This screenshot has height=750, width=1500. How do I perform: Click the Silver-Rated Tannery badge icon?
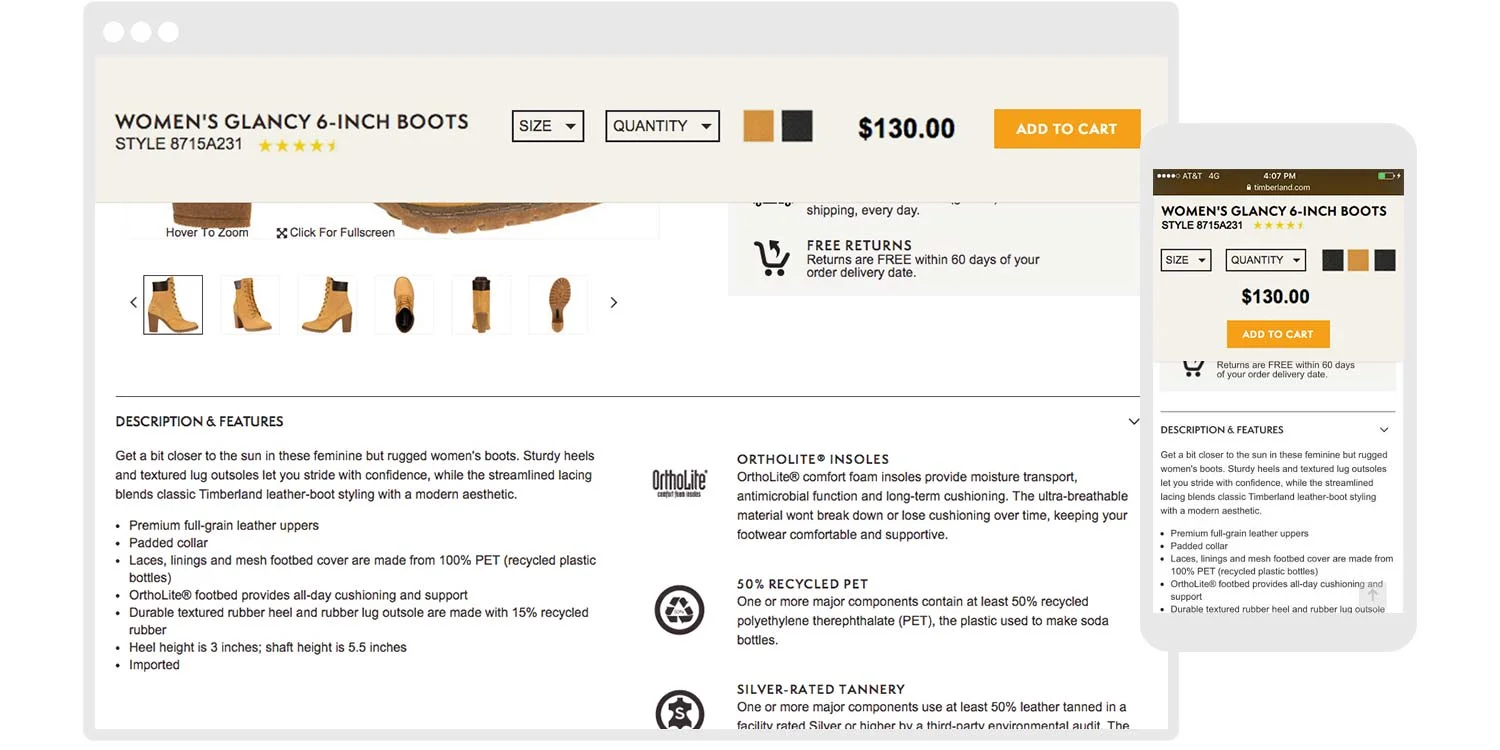point(680,712)
